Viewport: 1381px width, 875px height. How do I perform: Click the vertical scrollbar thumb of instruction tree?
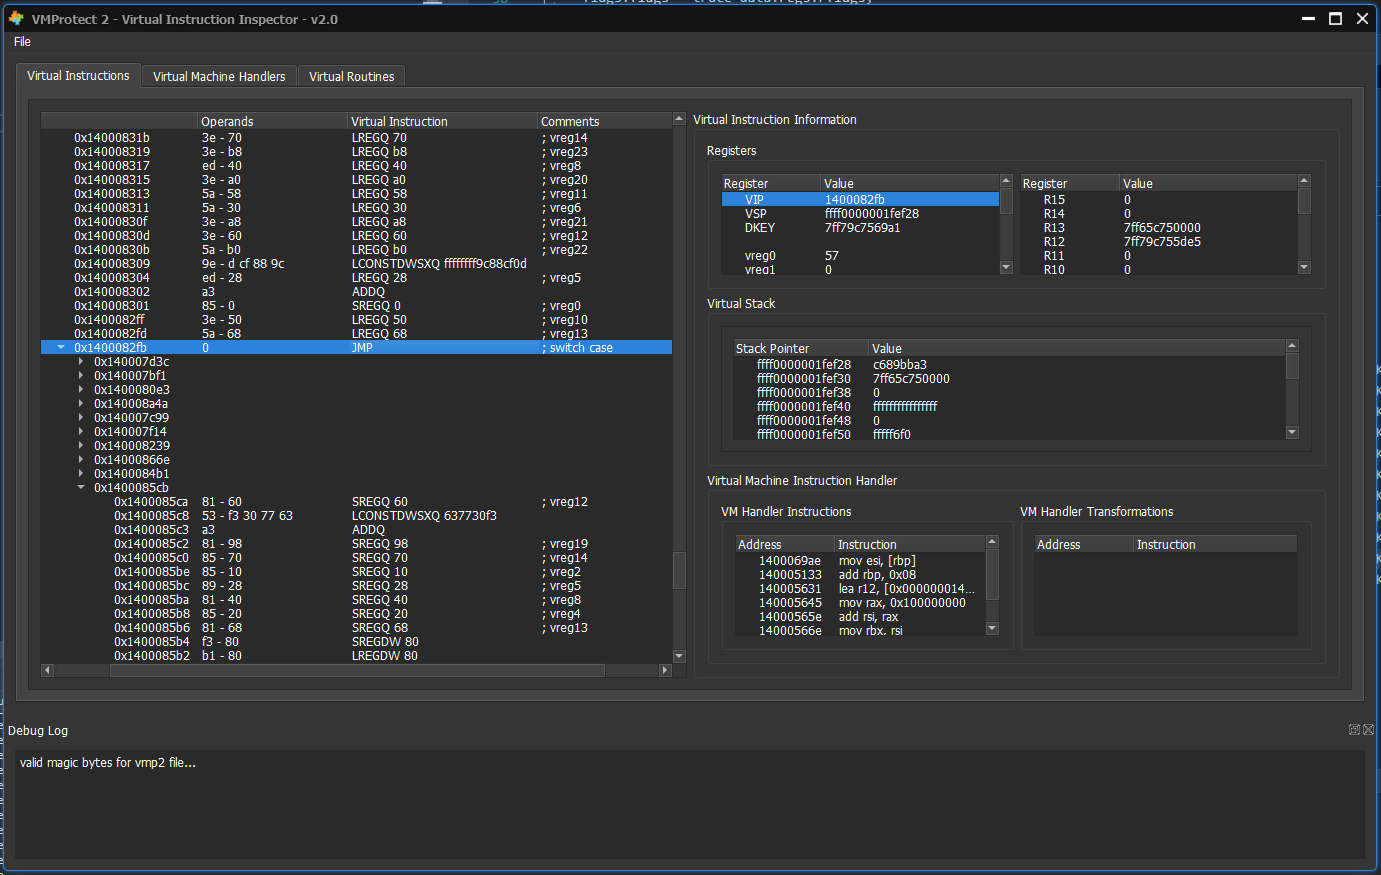click(x=679, y=570)
